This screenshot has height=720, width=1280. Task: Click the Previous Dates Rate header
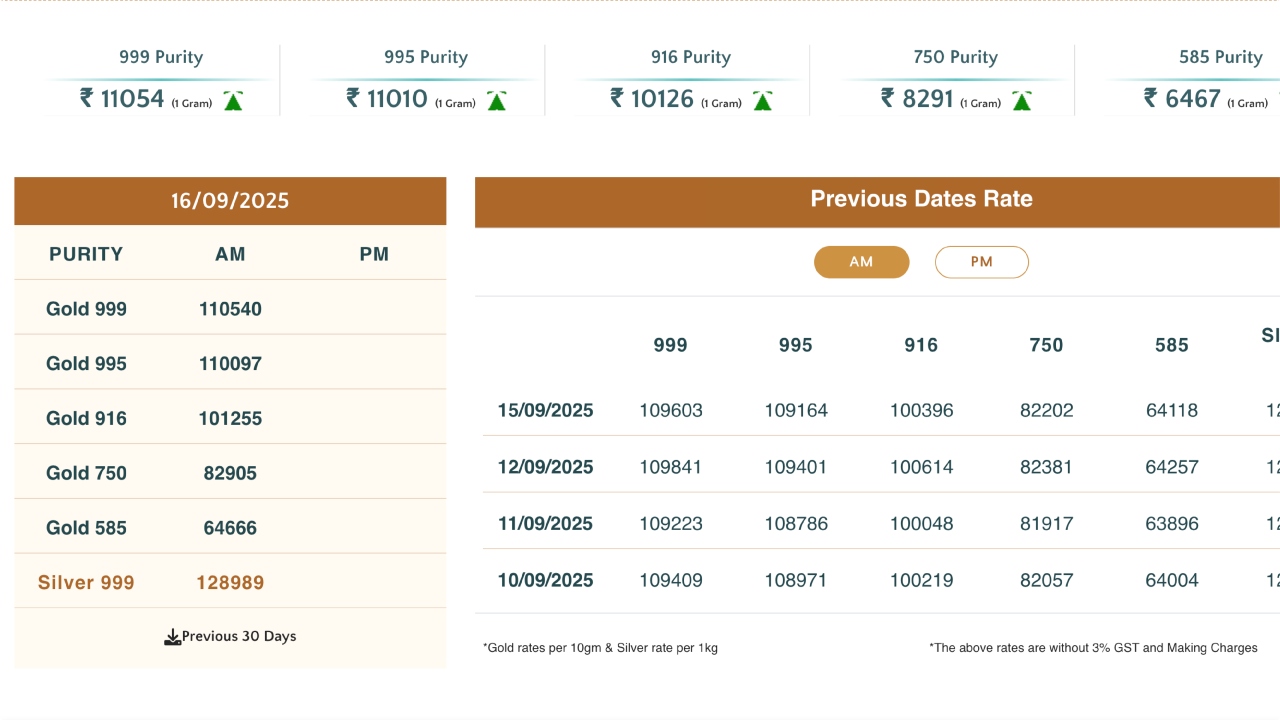pos(921,199)
